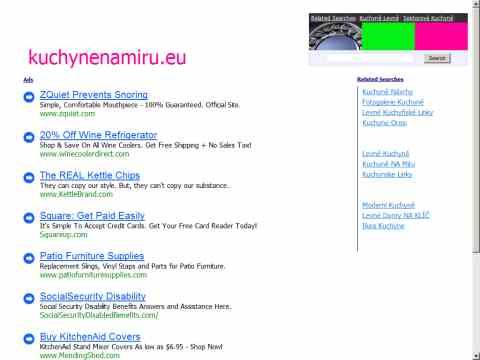The height and width of the screenshot is (360, 480).
Task: Click the Search button in banner
Action: point(437,58)
